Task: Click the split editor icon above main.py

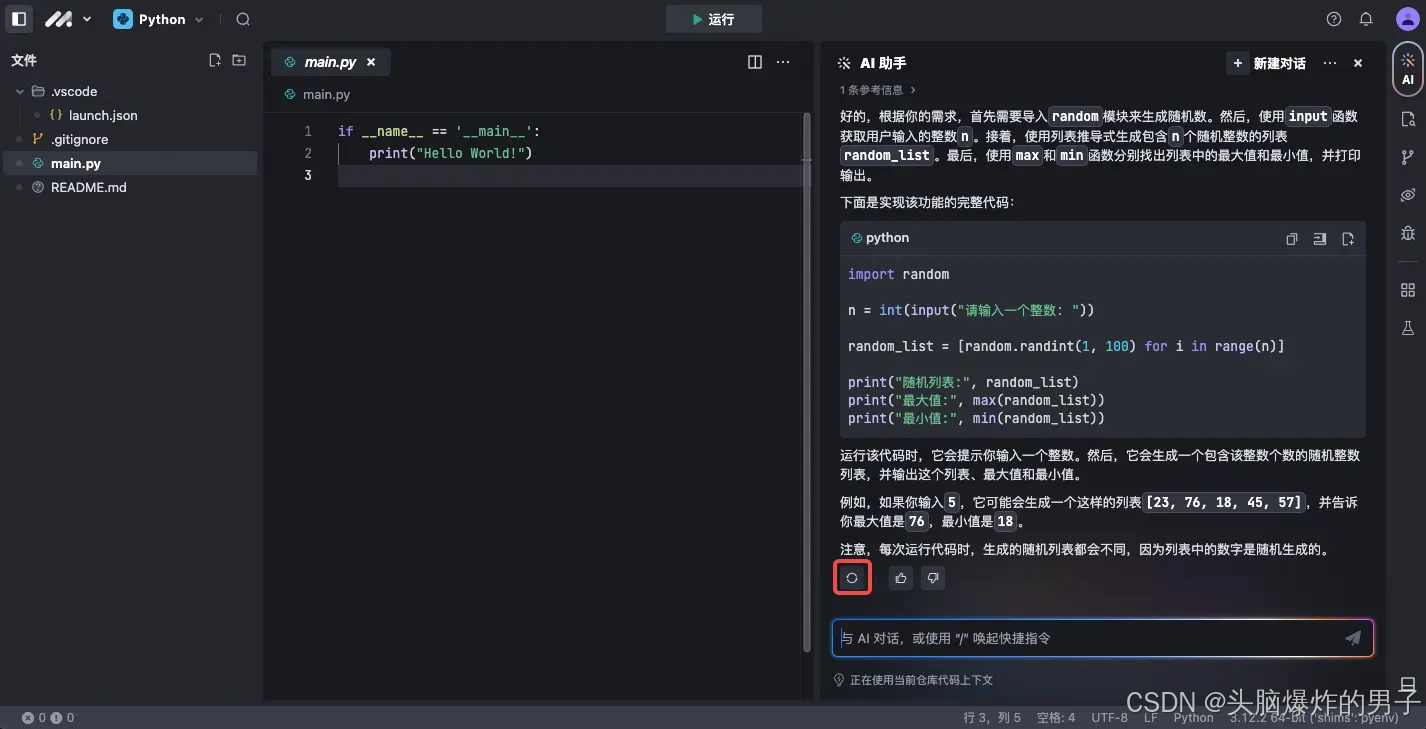Action: pos(754,61)
